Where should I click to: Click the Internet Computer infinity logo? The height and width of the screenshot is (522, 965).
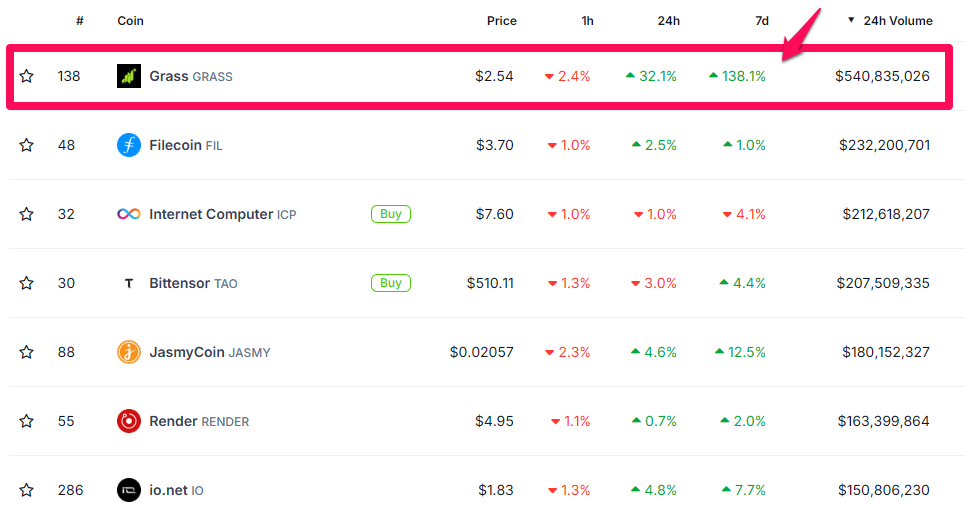tap(129, 214)
